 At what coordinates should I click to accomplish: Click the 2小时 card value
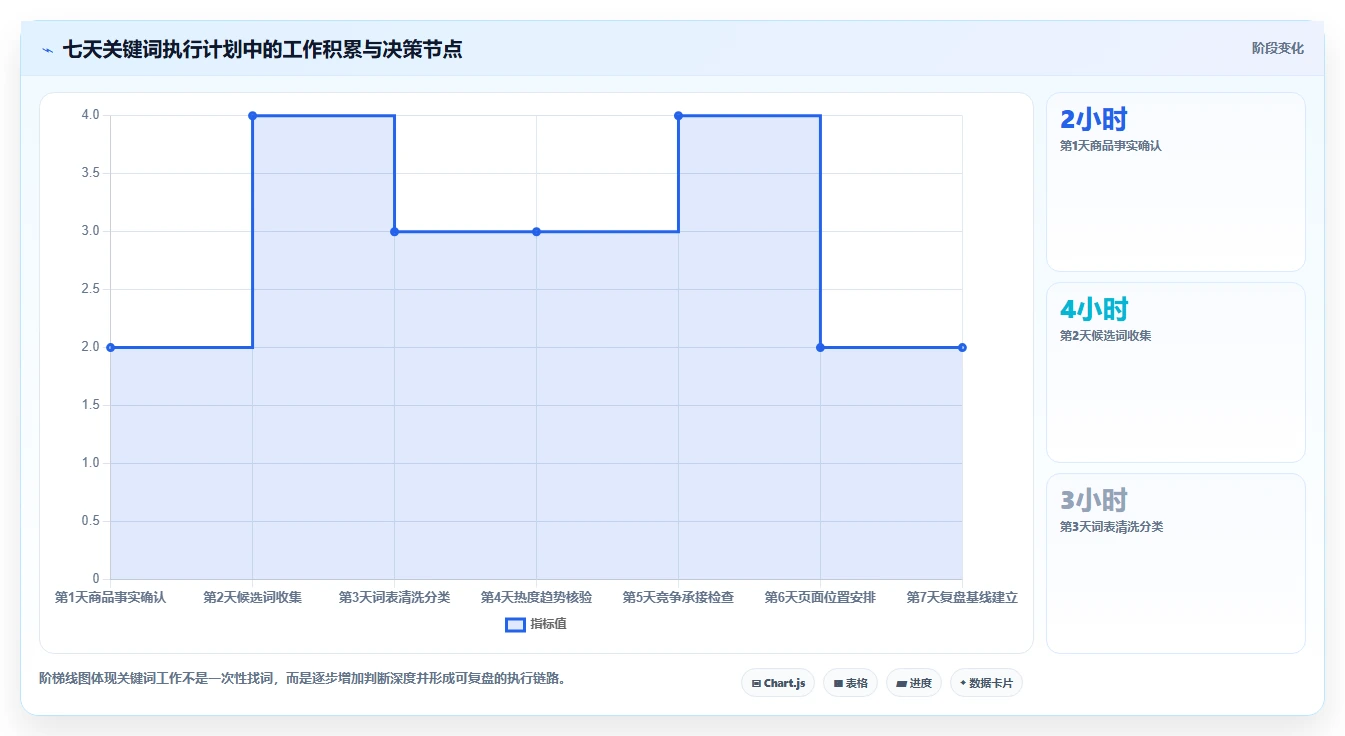click(1094, 119)
